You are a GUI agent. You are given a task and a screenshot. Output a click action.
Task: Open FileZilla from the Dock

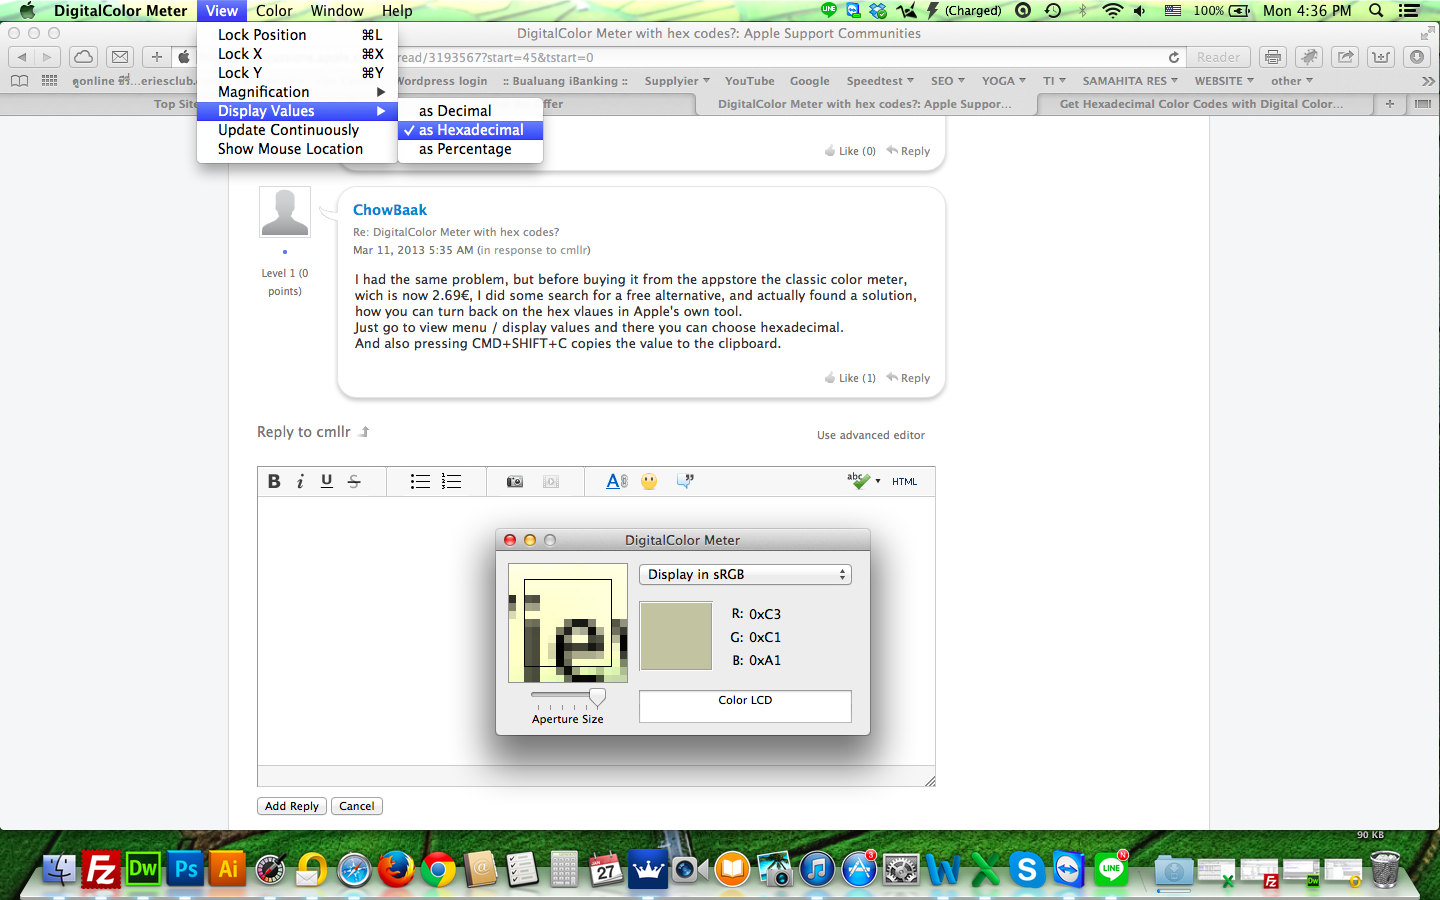pyautogui.click(x=101, y=869)
